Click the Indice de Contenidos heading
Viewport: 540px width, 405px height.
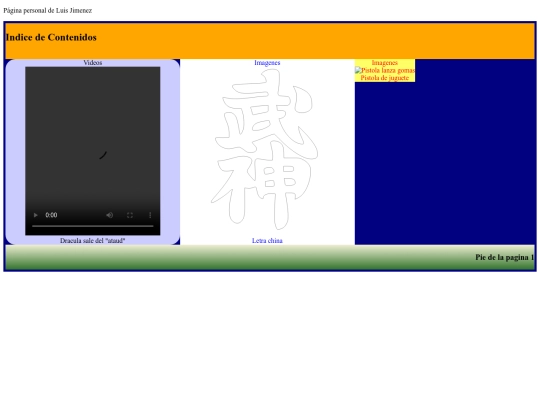pos(51,37)
